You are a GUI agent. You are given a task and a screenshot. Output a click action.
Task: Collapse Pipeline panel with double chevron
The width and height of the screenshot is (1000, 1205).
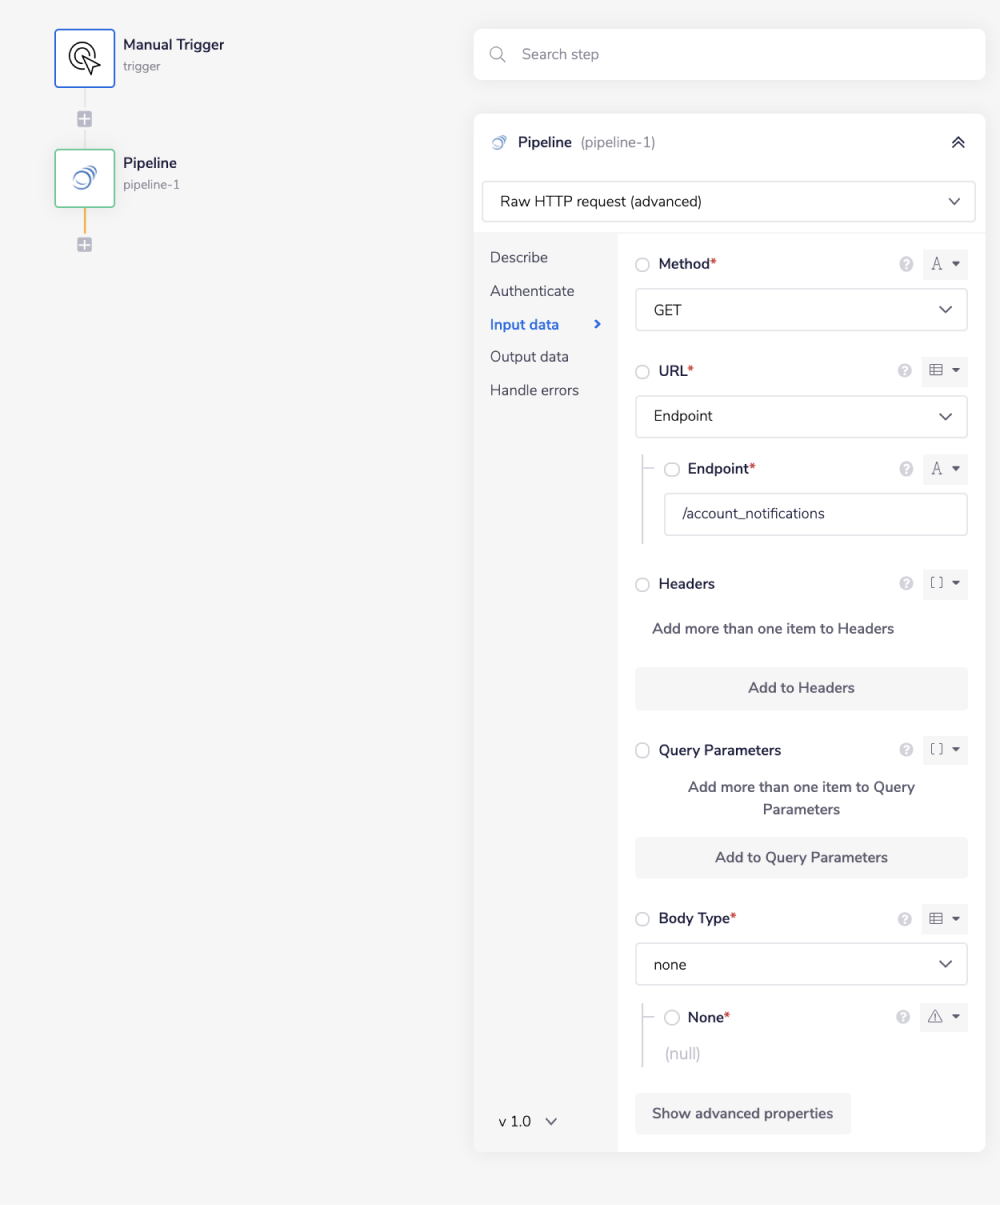click(957, 143)
